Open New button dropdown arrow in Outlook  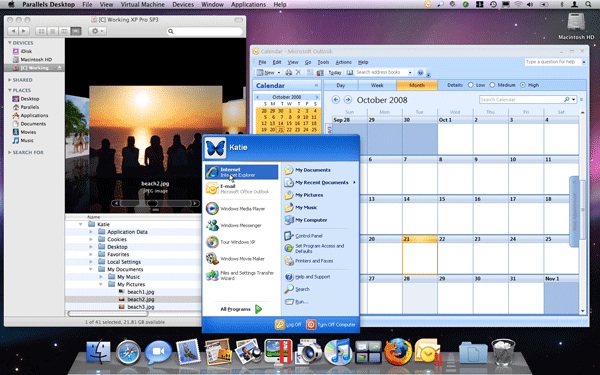[x=279, y=72]
